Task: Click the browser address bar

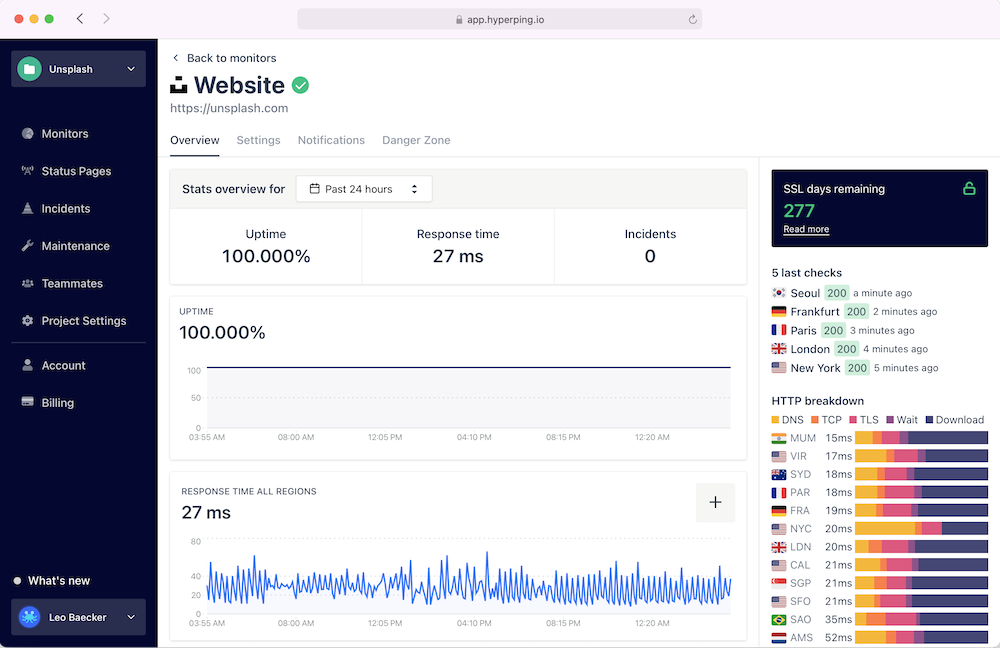Action: pos(499,19)
